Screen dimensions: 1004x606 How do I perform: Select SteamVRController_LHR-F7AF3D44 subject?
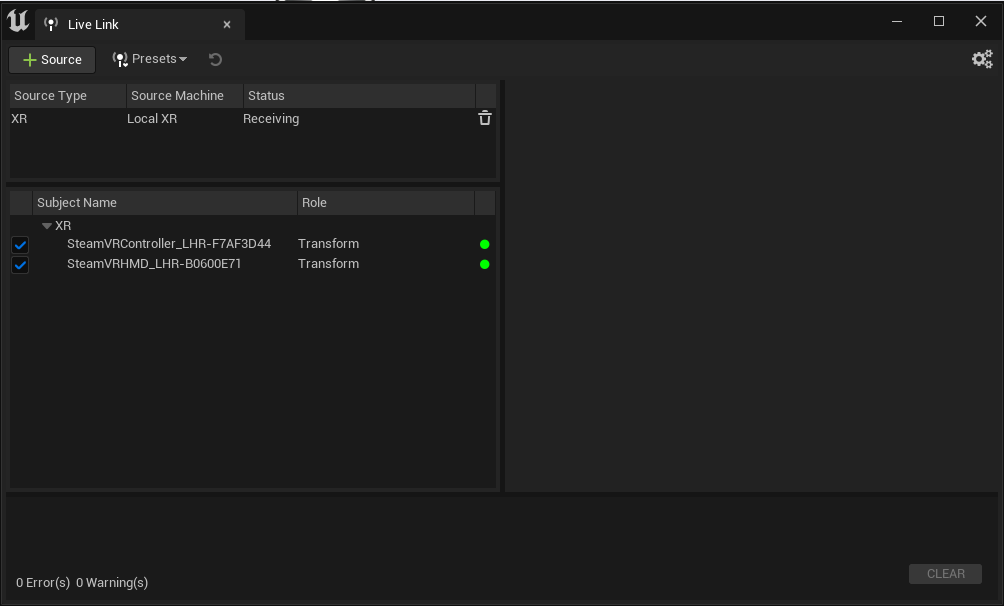(x=168, y=244)
